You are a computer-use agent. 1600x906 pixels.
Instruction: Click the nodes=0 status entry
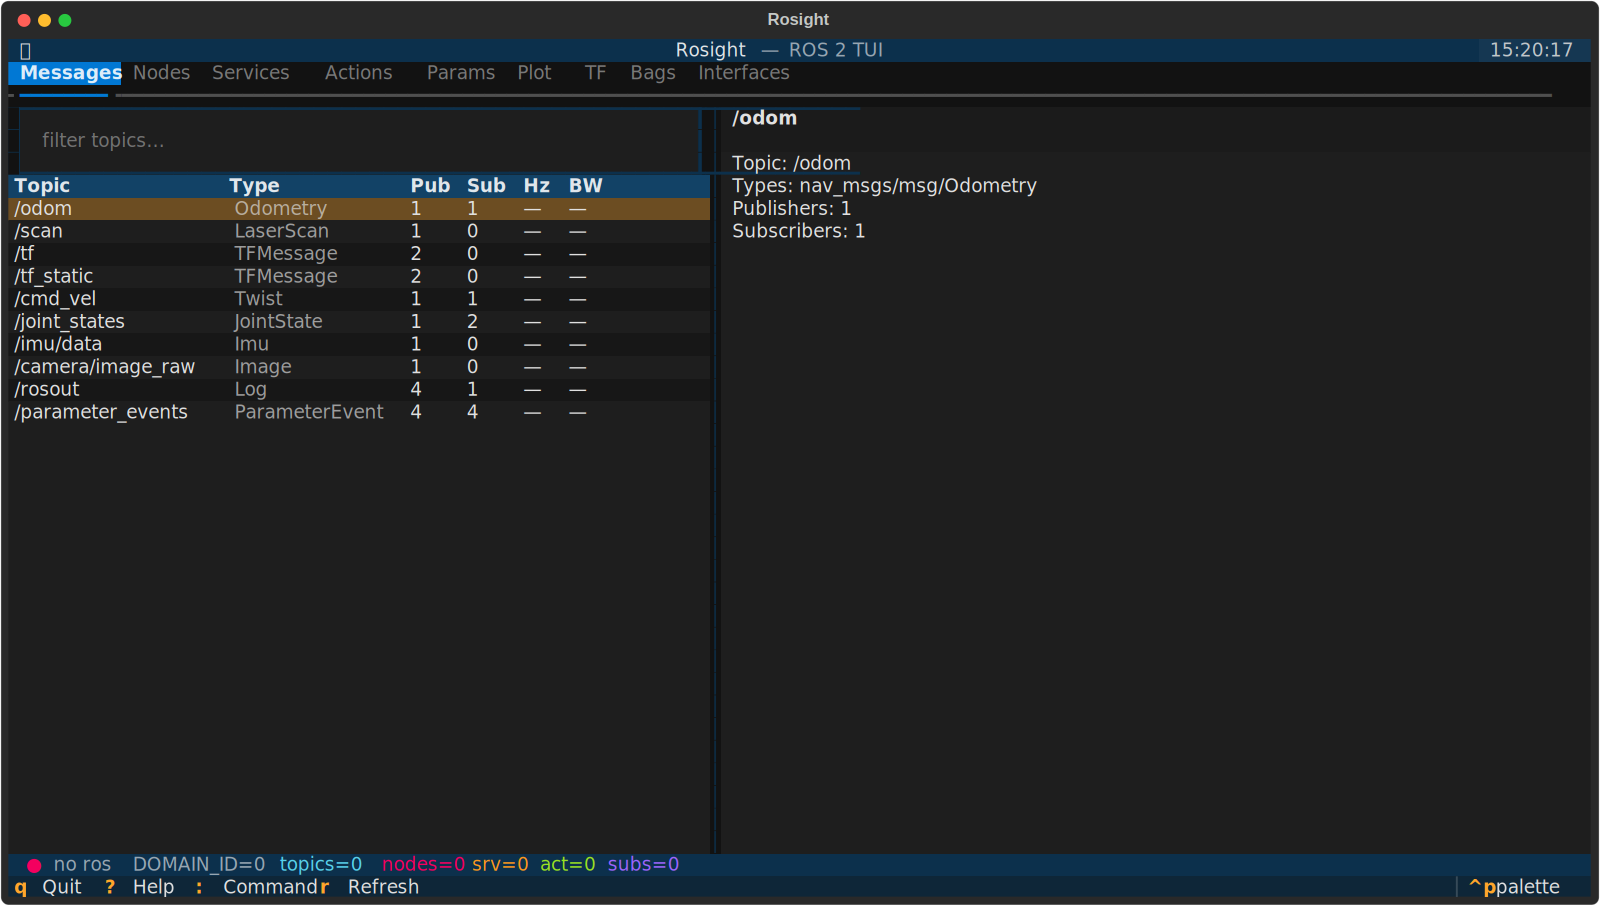pos(423,865)
